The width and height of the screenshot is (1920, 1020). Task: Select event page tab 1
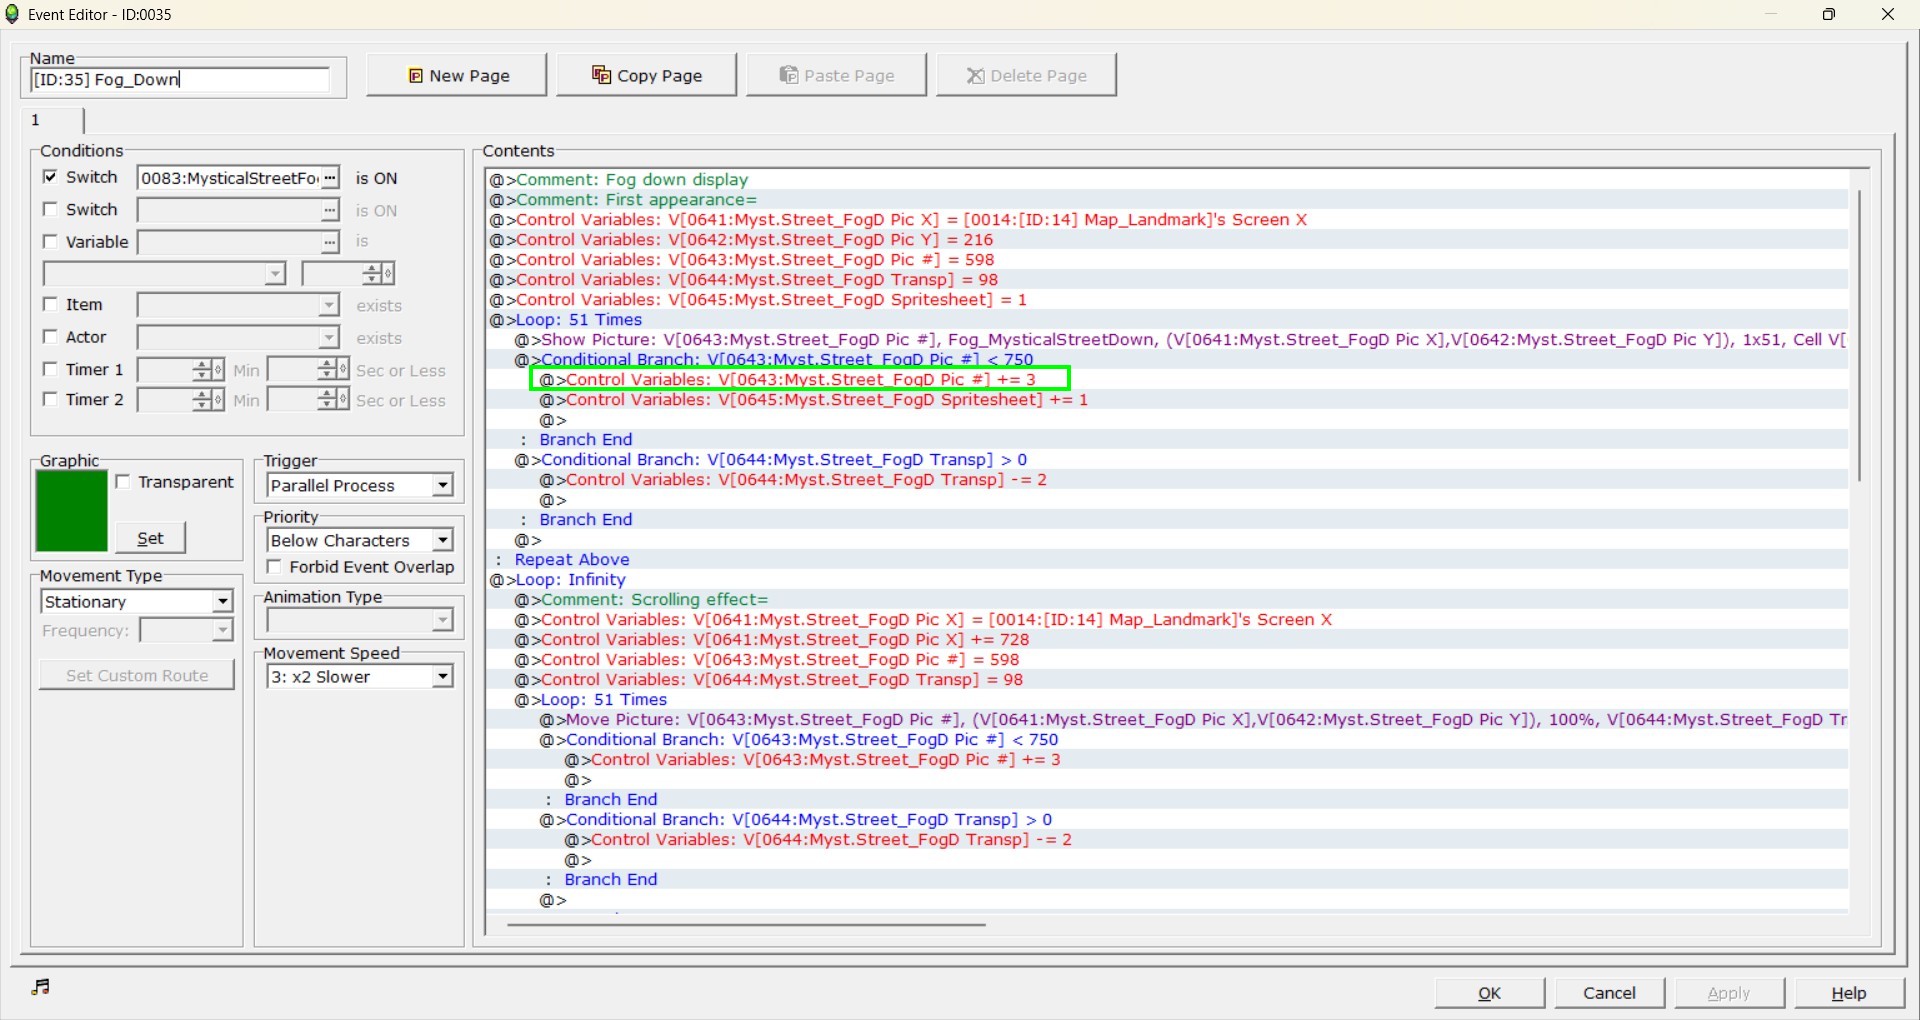(54, 120)
